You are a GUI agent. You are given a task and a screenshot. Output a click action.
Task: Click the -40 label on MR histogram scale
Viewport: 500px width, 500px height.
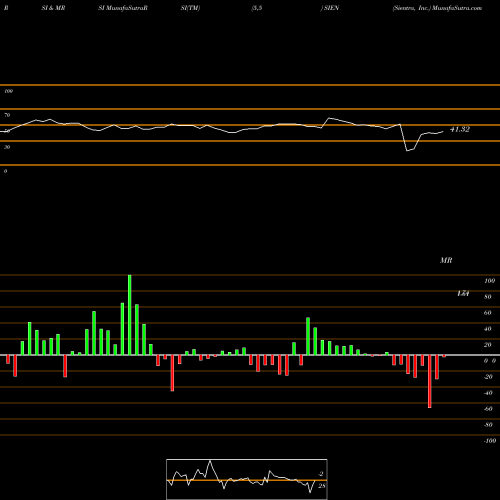tap(488, 393)
